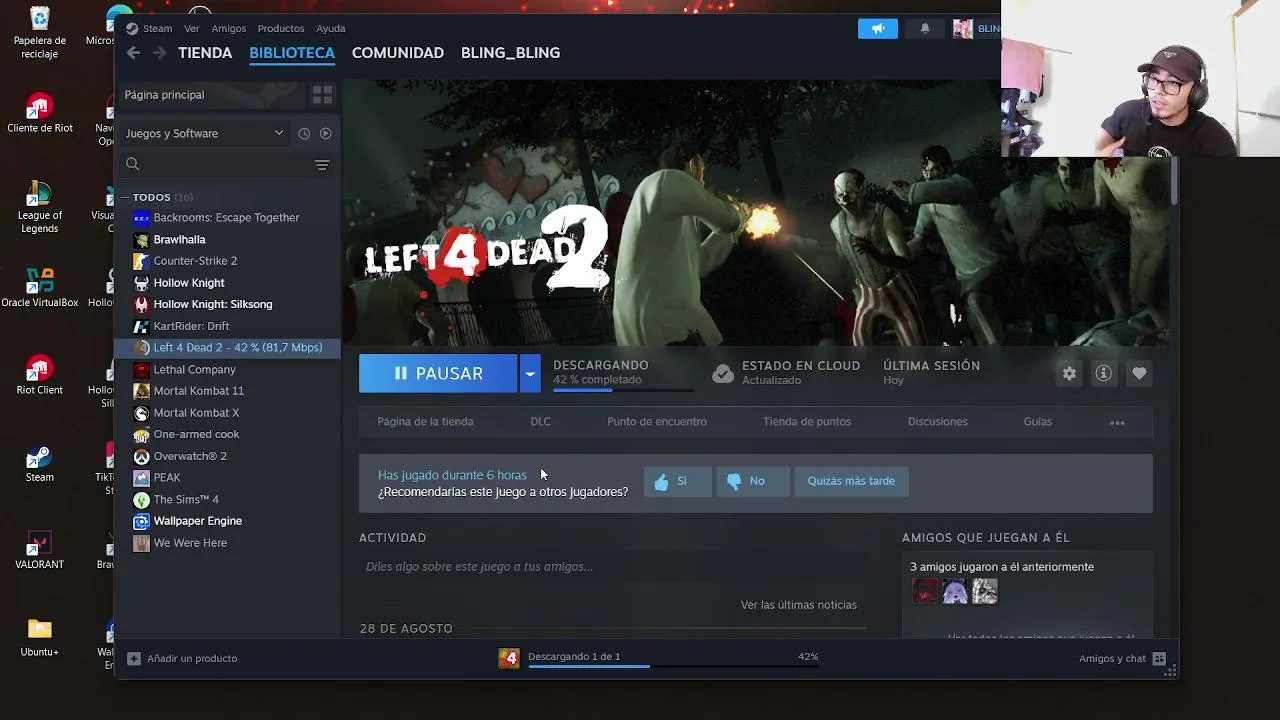Click the Steam announcements megaphone icon

[878, 28]
